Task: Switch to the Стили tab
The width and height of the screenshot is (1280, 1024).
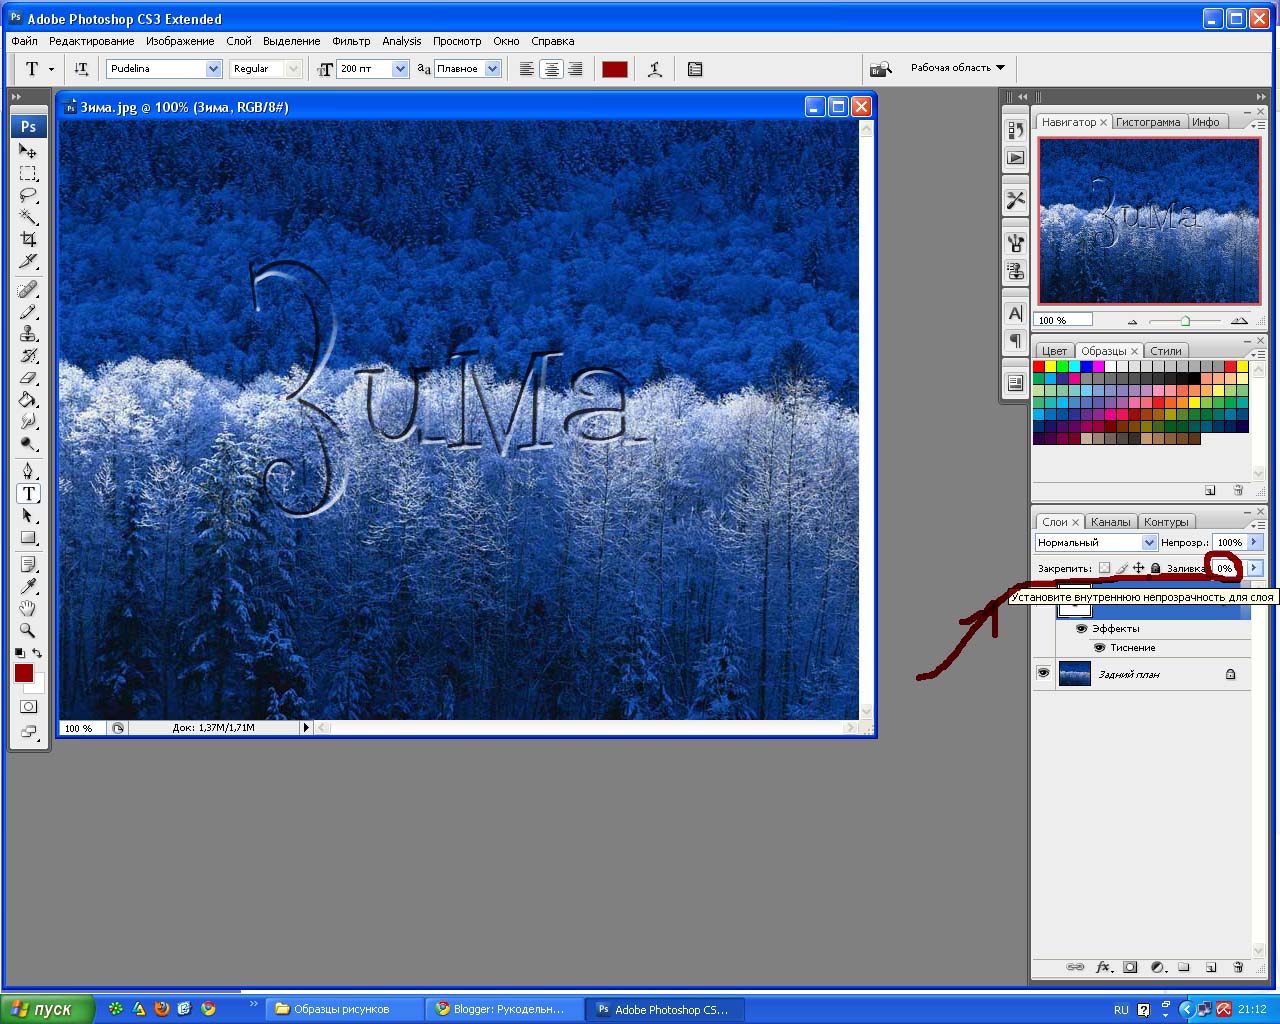Action: tap(1165, 351)
